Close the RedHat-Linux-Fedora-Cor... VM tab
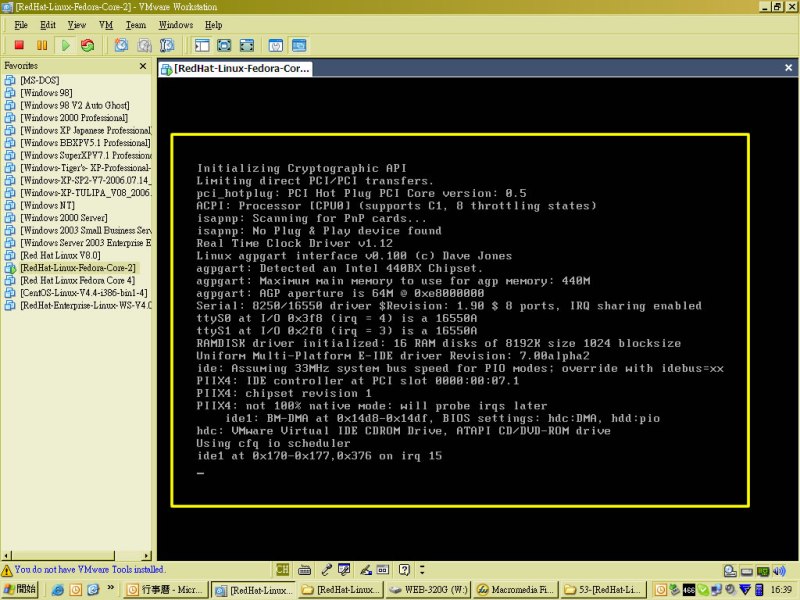The width and height of the screenshot is (800, 600). point(788,68)
